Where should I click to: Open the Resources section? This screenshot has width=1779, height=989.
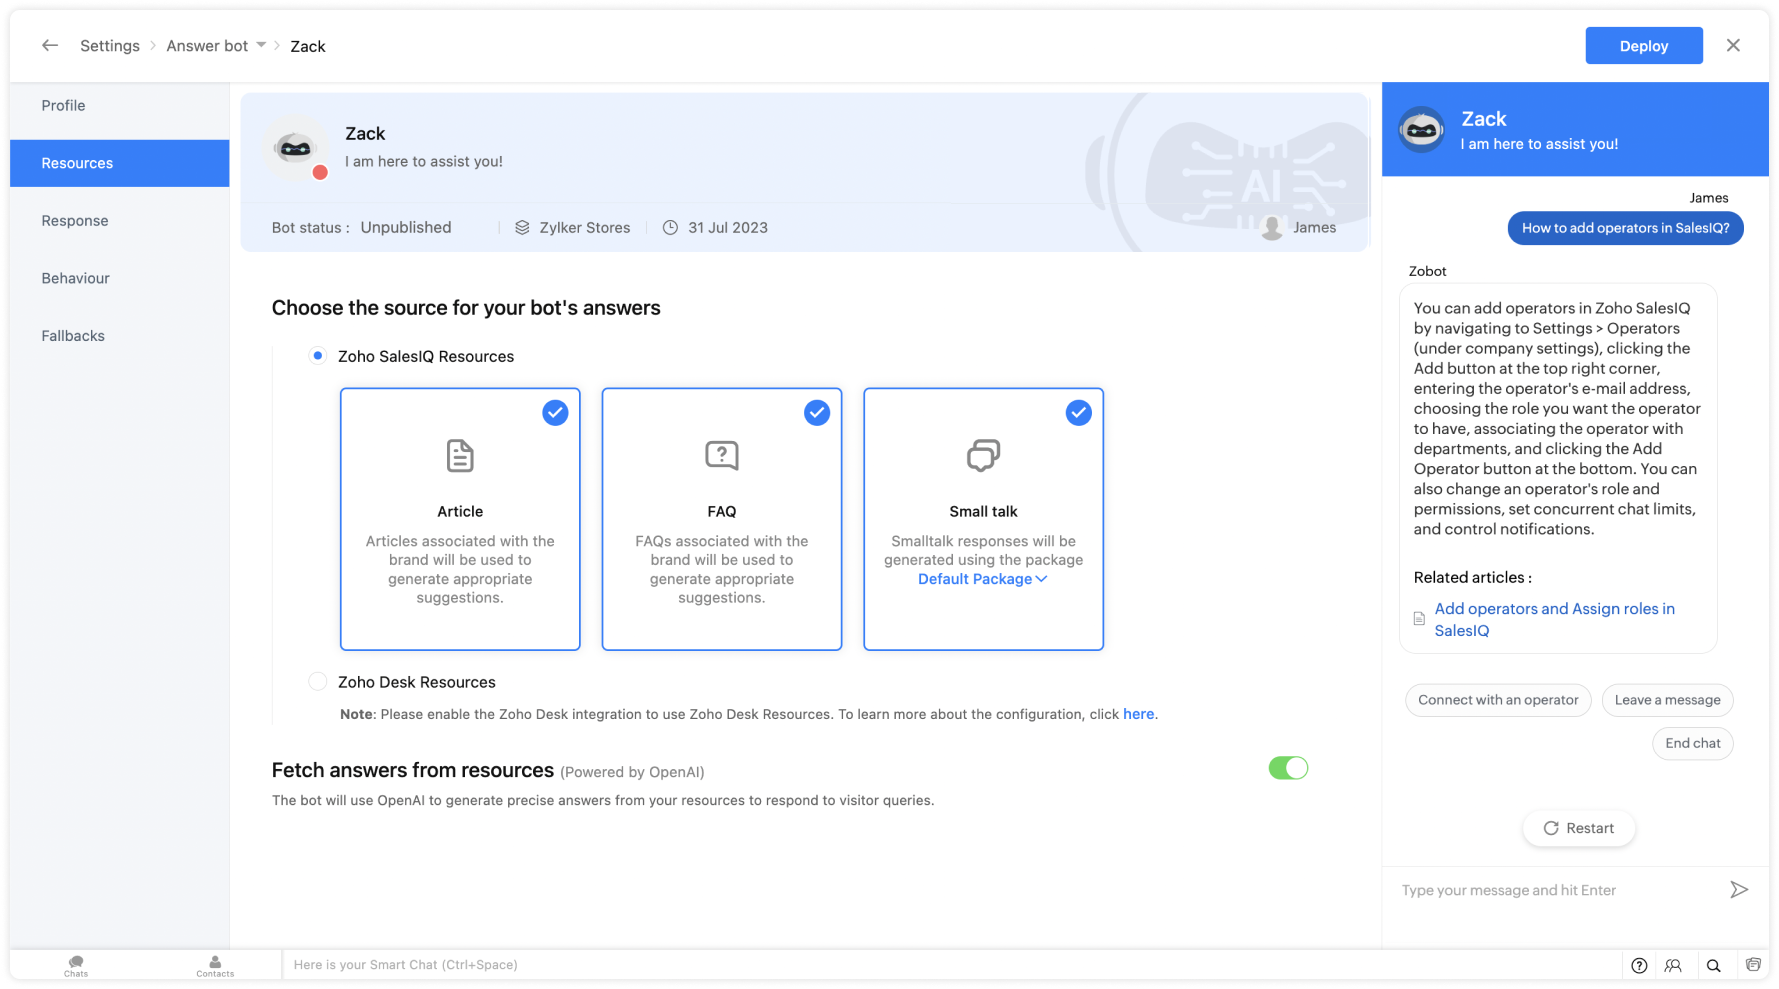119,163
